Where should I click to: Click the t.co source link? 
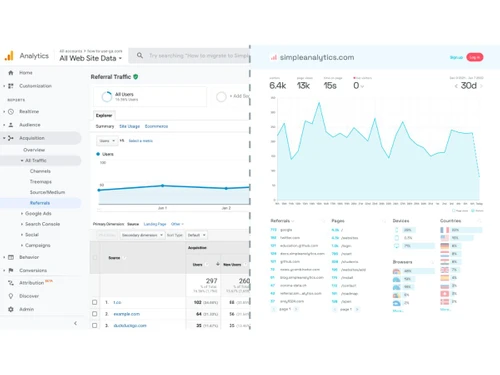117,302
